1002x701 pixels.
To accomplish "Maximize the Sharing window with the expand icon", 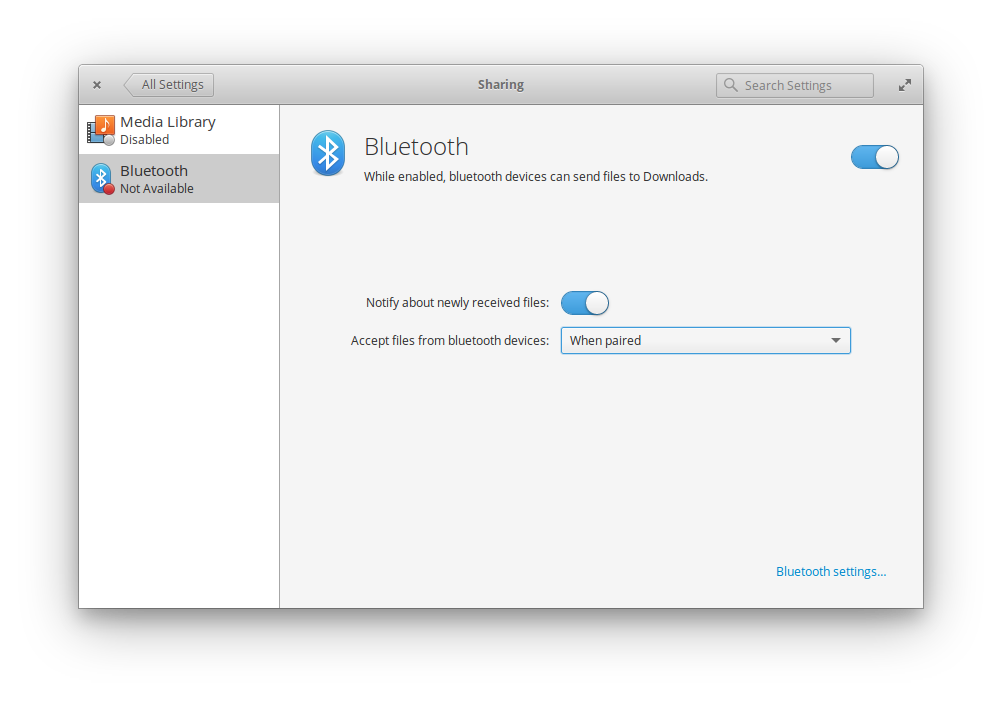I will click(x=905, y=85).
